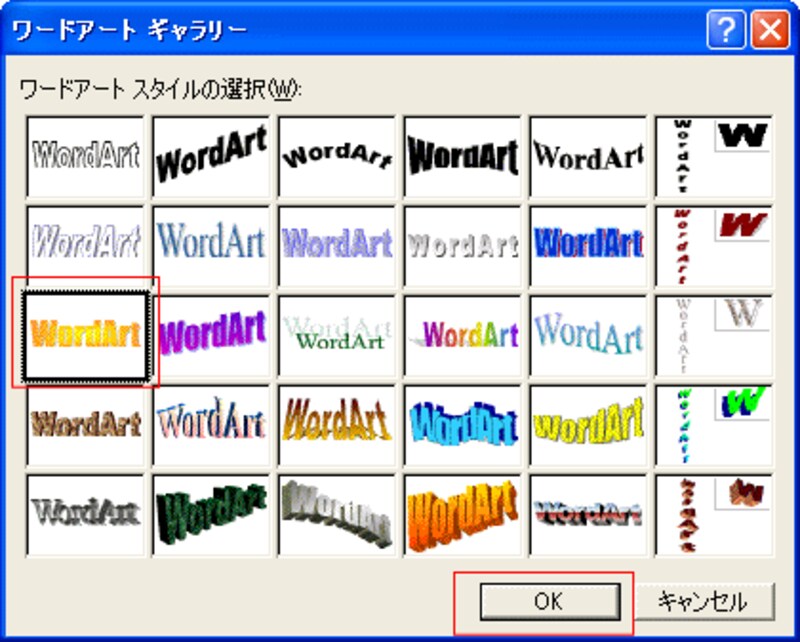Pick the yellow 3D WordArt style

click(x=588, y=426)
